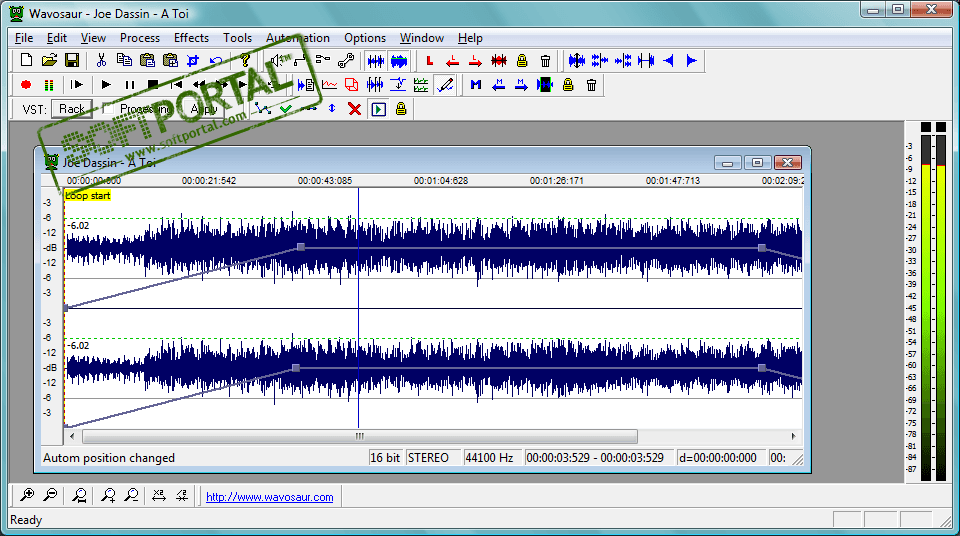Click the Pause playback button
This screenshot has height=536, width=960.
pyautogui.click(x=130, y=85)
